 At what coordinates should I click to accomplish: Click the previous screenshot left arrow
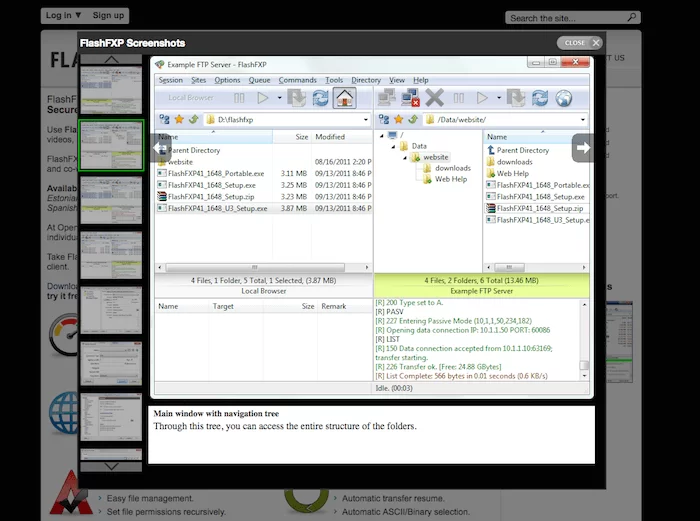tap(160, 148)
